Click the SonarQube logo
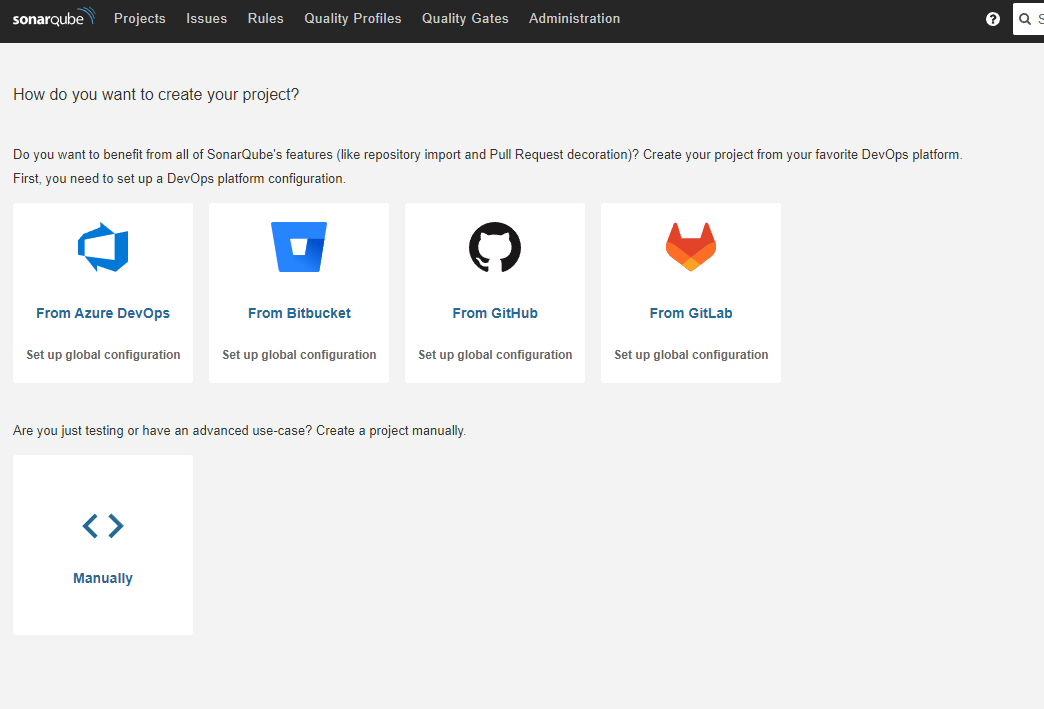This screenshot has width=1044, height=709. pyautogui.click(x=54, y=18)
